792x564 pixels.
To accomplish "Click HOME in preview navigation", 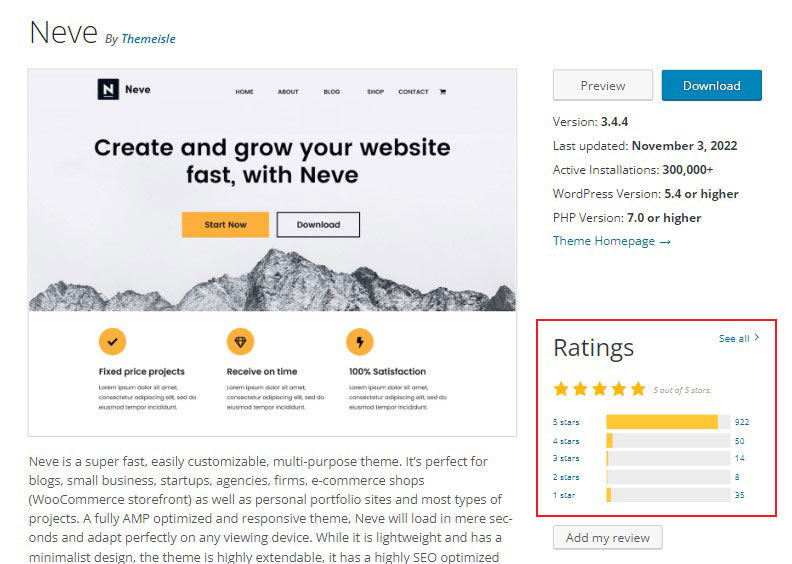I will pyautogui.click(x=244, y=92).
